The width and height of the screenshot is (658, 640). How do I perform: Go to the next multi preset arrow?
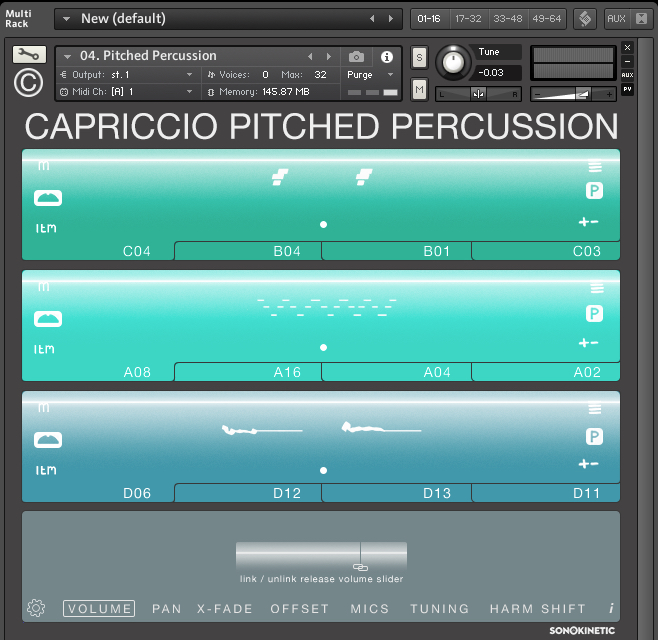click(391, 19)
